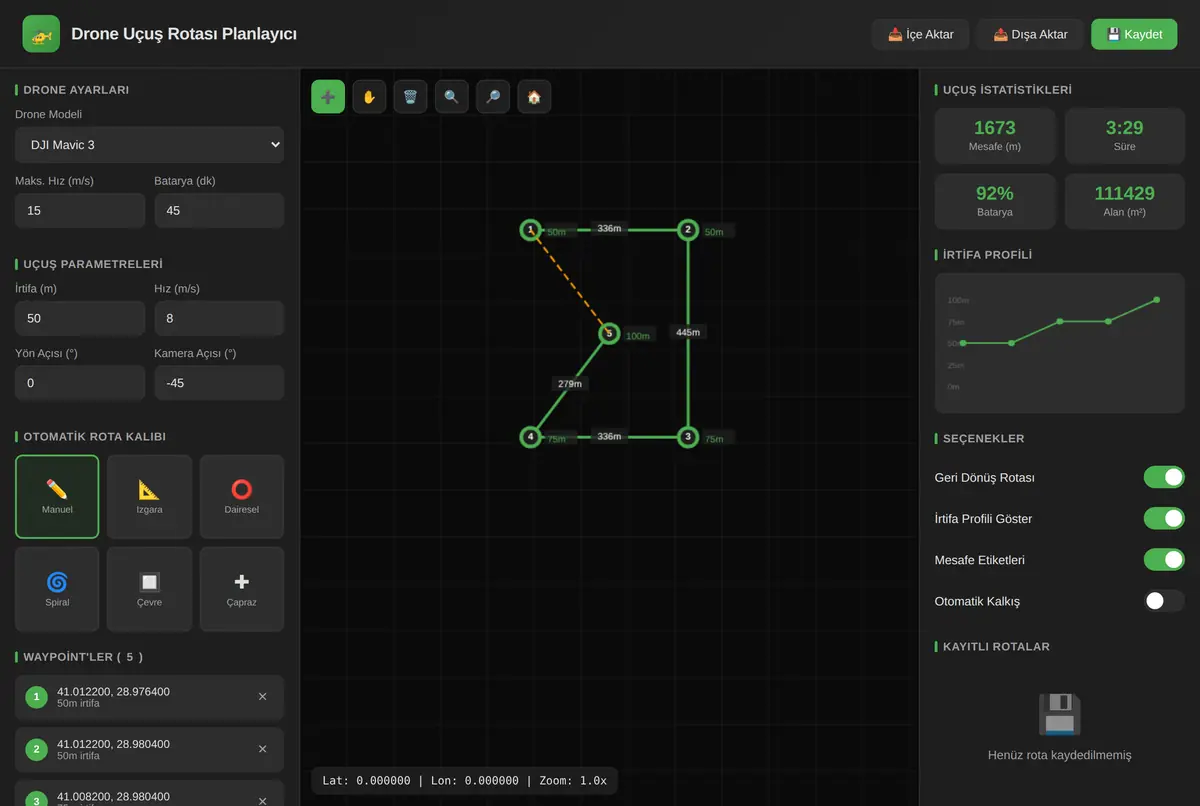This screenshot has height=806, width=1200.
Task: Click the 279m distance label on the map
Action: click(x=570, y=383)
